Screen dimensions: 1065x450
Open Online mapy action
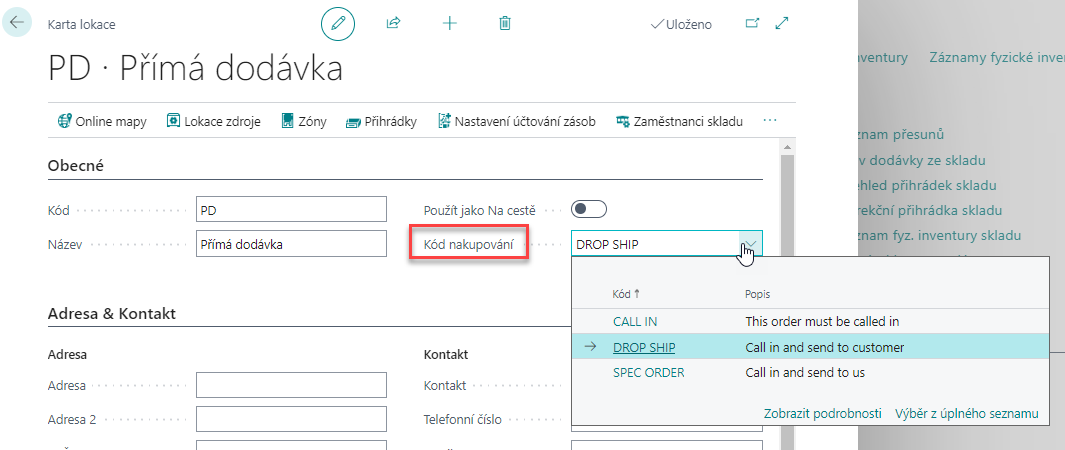[103, 121]
